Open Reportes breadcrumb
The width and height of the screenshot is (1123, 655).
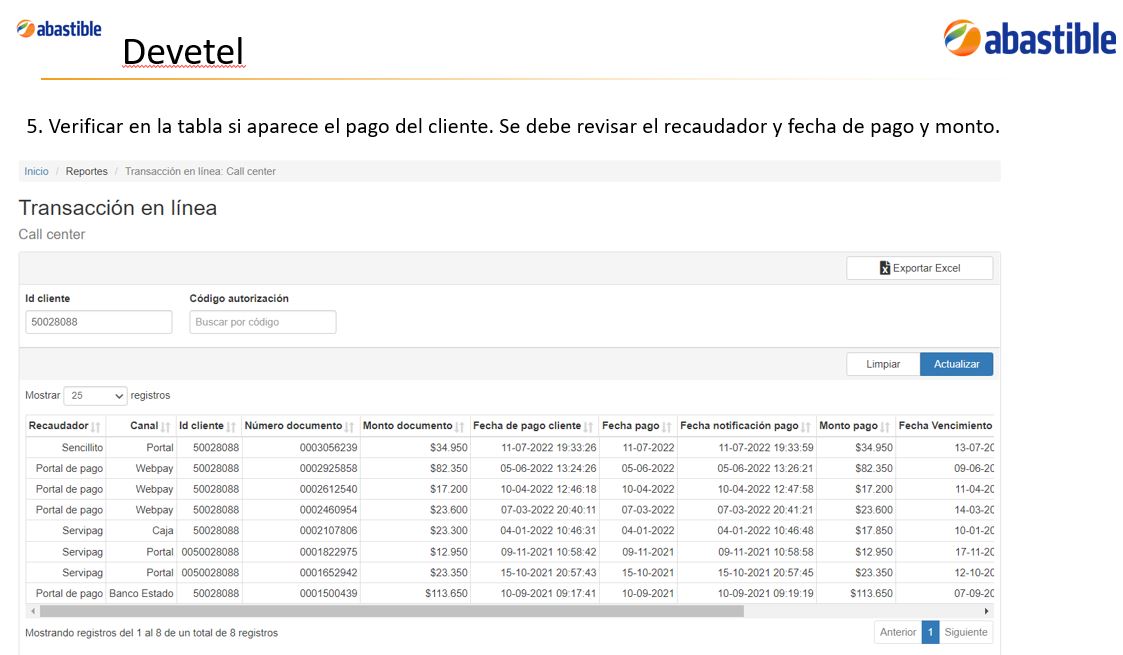87,171
